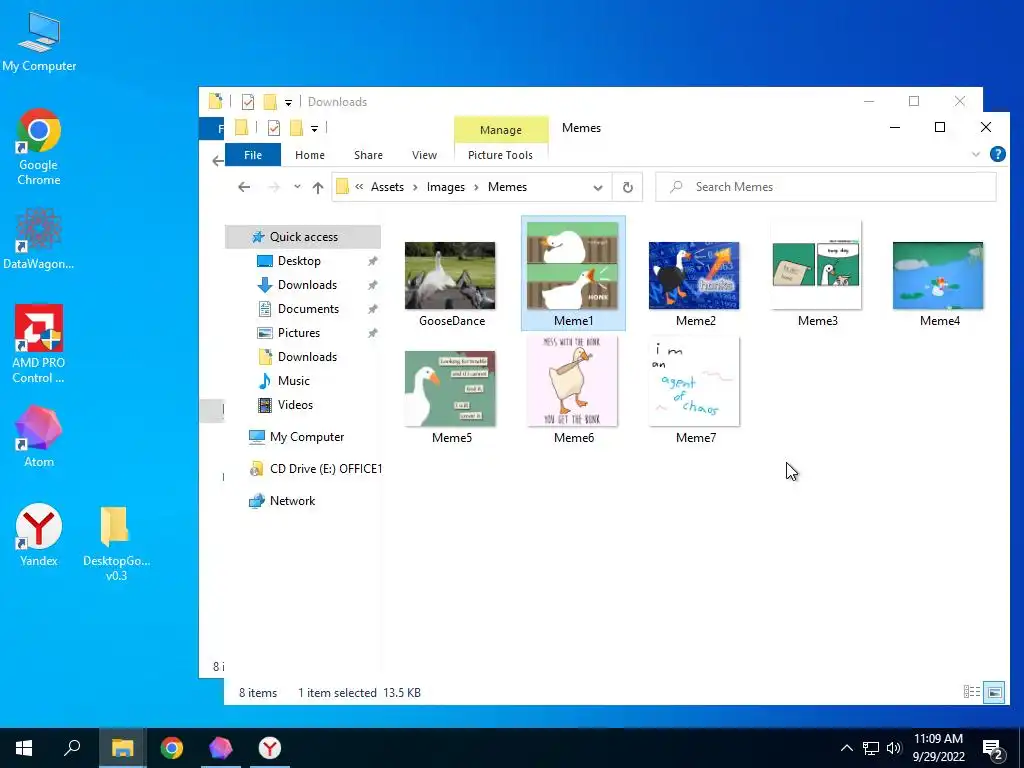The image size is (1024, 768).
Task: Open the File menu in Memes window
Action: [253, 155]
